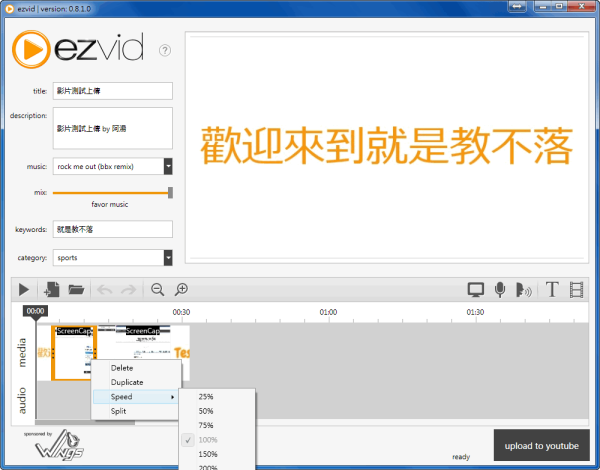
Task: Click the 'favor music' label
Action: [x=109, y=204]
